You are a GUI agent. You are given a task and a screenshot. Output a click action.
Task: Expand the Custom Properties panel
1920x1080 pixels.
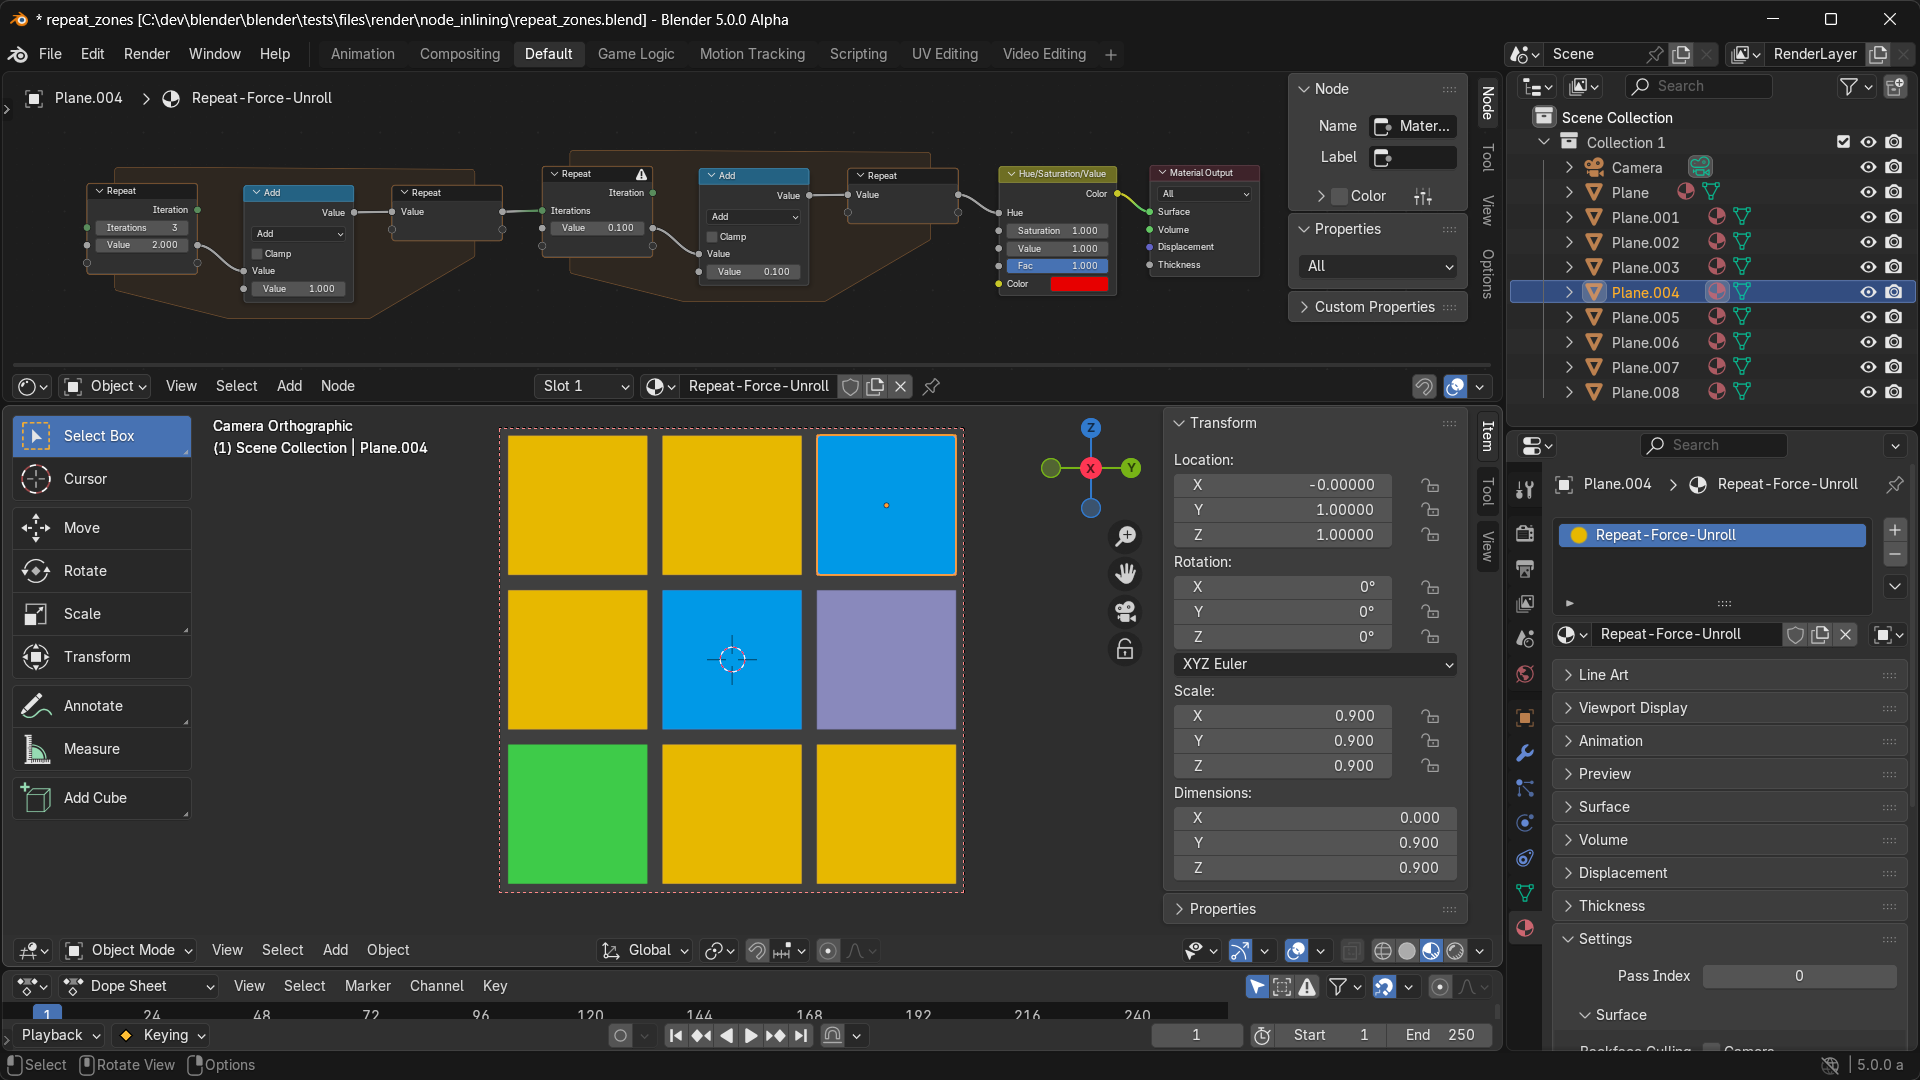[x=1375, y=307]
